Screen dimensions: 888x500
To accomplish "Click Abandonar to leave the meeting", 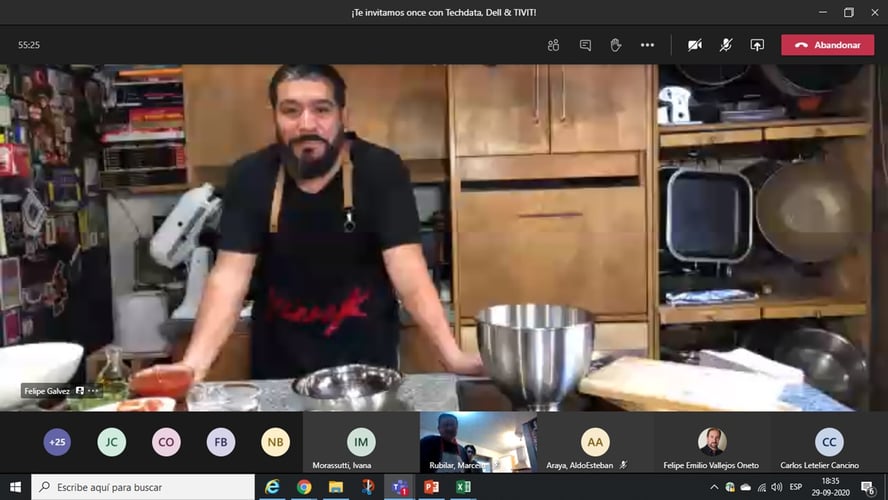I will 827,45.
